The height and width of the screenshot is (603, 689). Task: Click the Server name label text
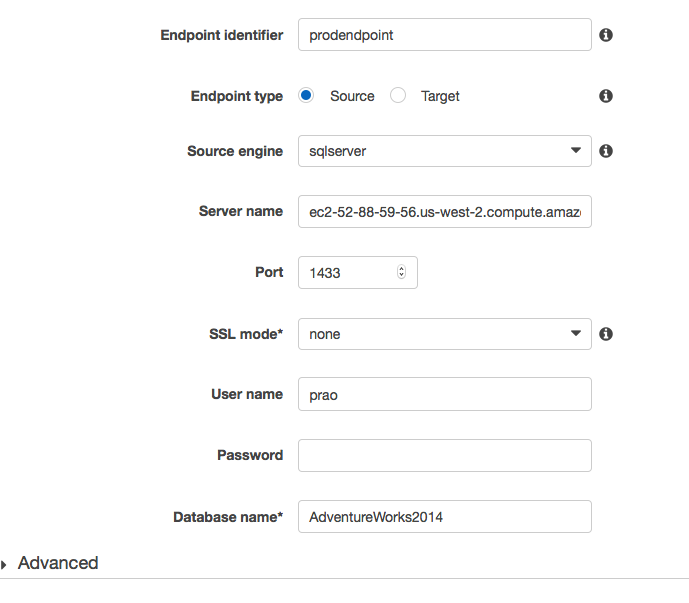coord(240,211)
